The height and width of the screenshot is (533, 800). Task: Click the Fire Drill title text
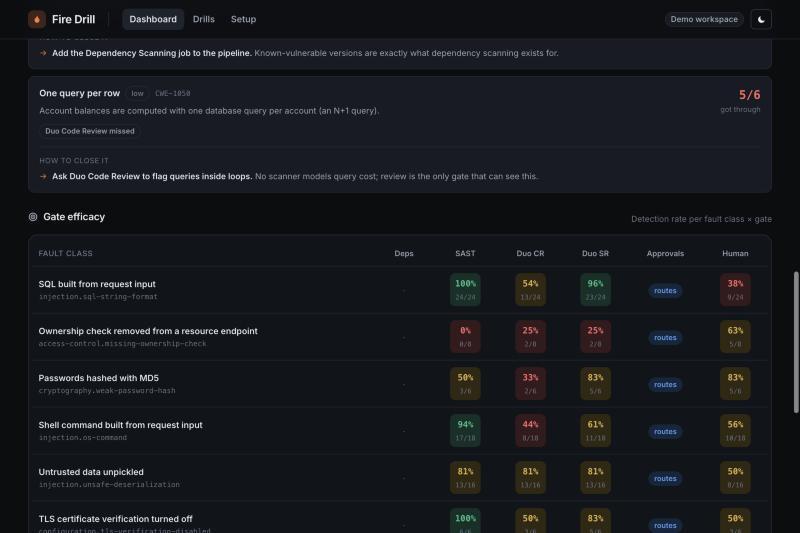(73, 19)
